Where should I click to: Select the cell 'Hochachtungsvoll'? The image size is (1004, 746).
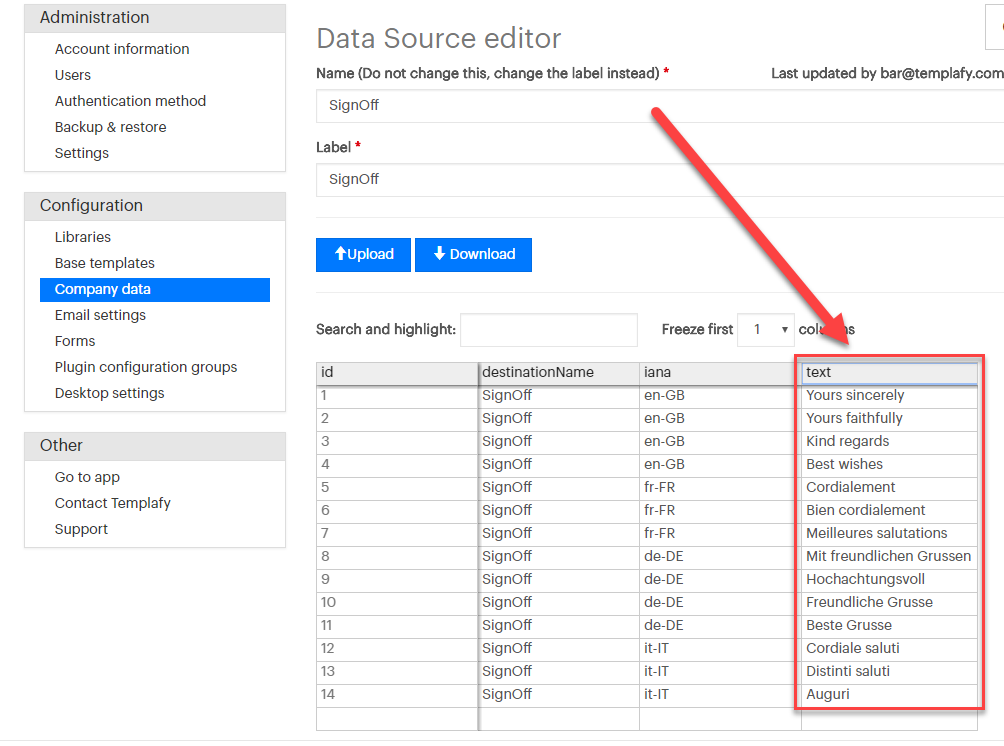(889, 580)
